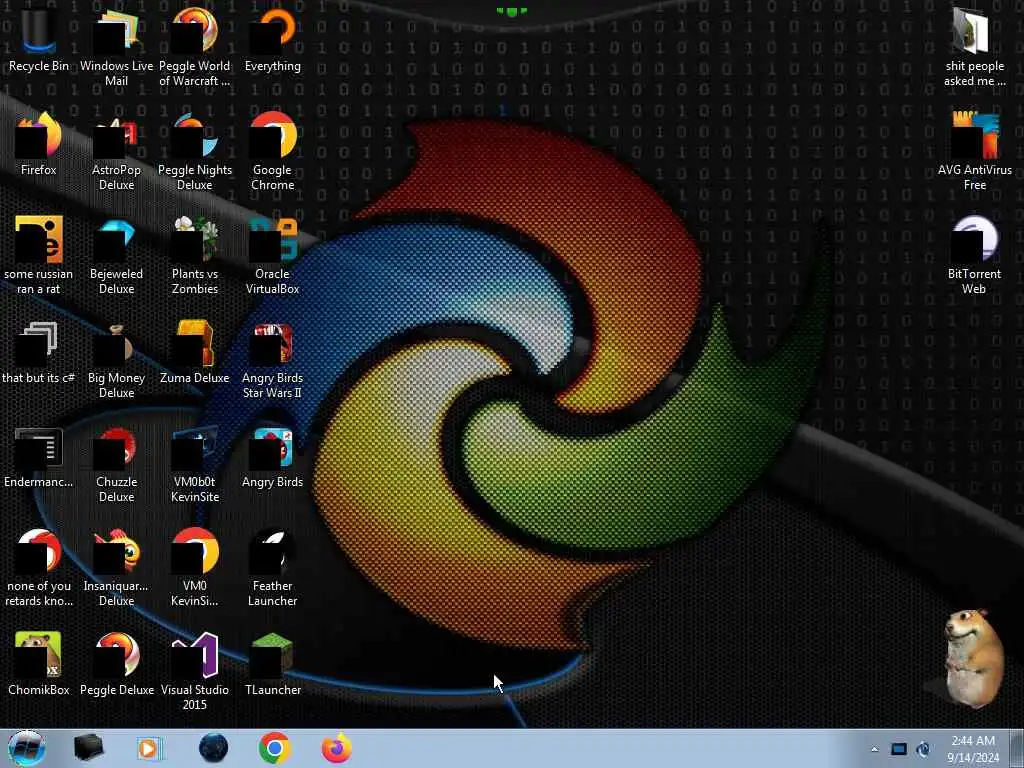1024x768 pixels.
Task: Open Chrome from the taskbar
Action: 274,748
